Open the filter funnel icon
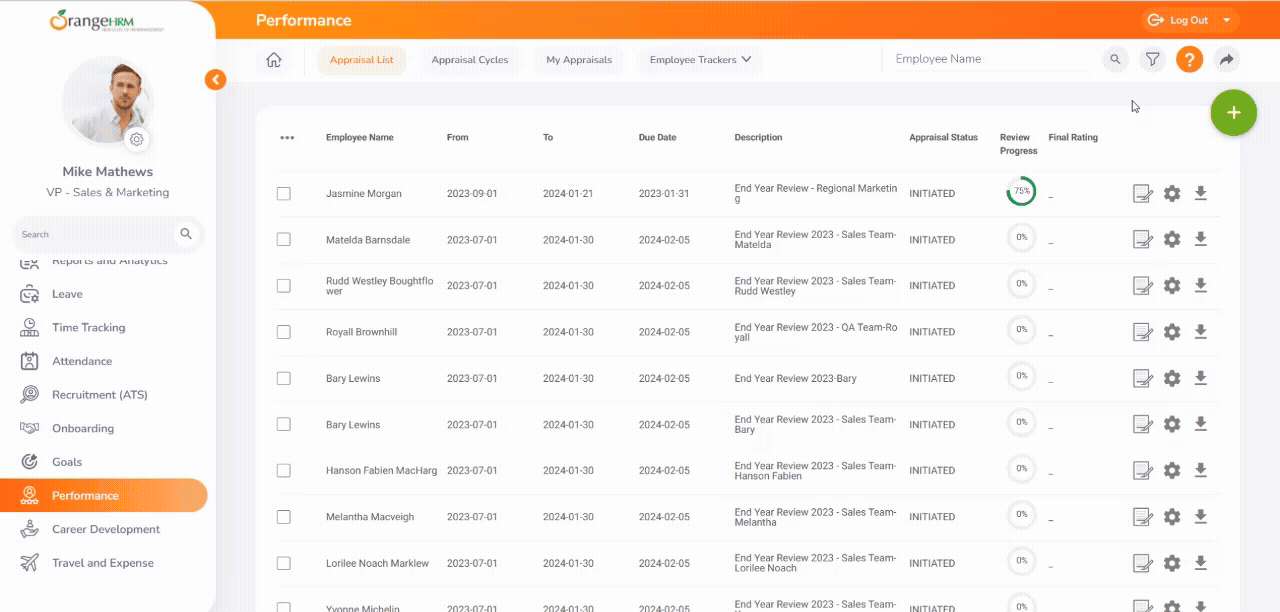This screenshot has height=612, width=1280. pyautogui.click(x=1153, y=60)
